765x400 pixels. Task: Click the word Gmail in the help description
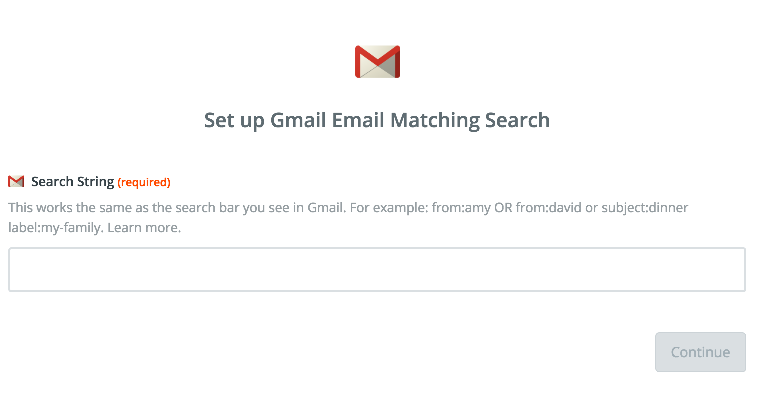pos(326,208)
